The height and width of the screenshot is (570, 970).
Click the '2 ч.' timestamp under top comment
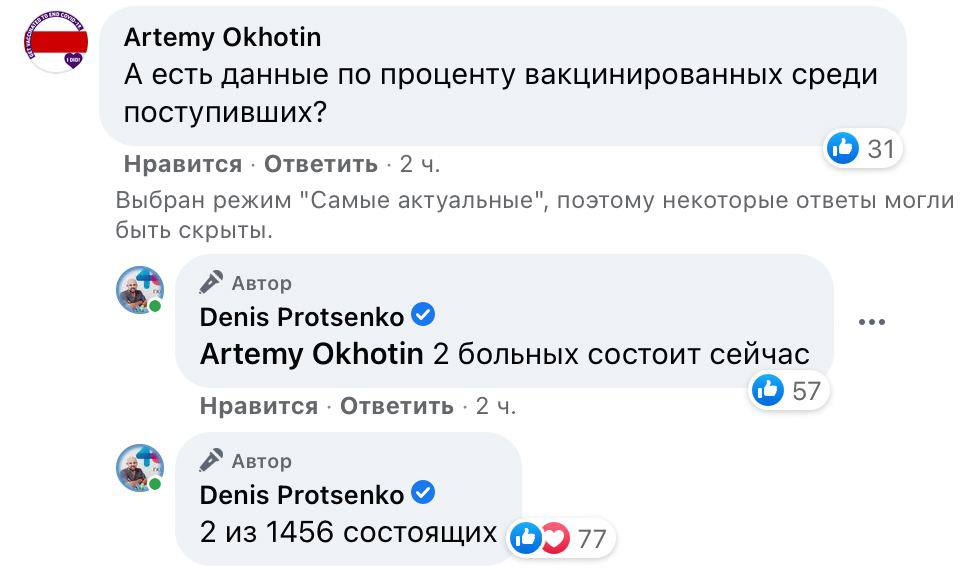tap(419, 164)
